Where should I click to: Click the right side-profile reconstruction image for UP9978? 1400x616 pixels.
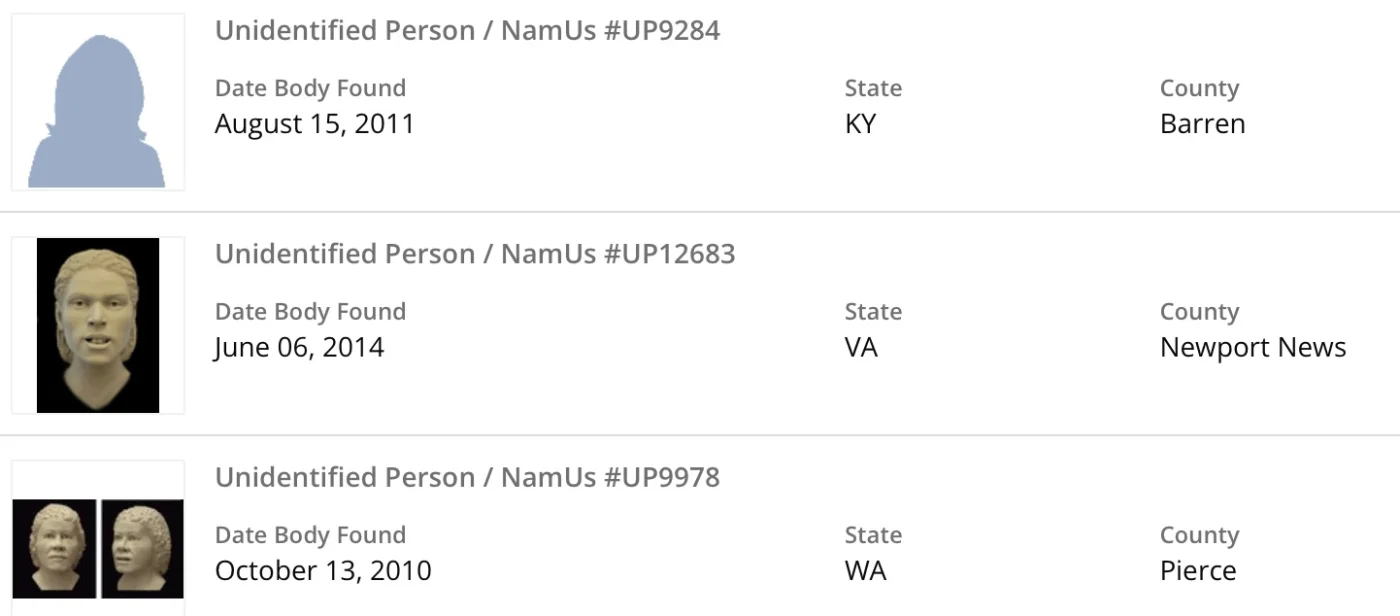(142, 549)
